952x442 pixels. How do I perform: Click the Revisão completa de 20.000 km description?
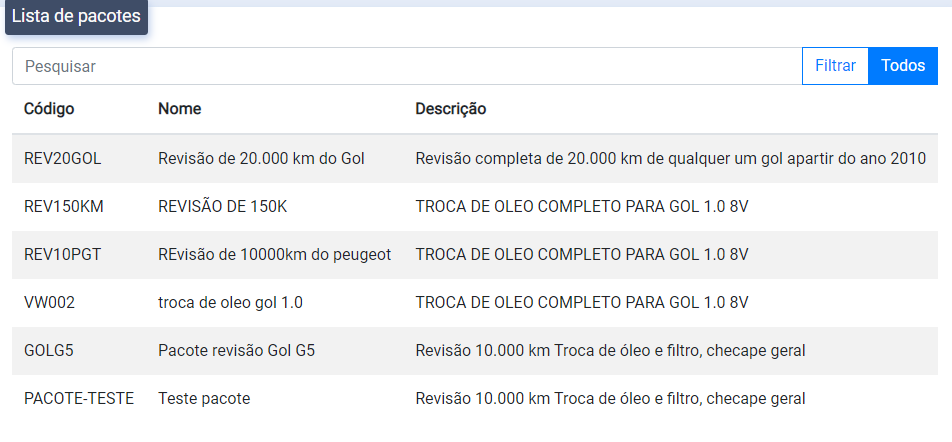(x=670, y=158)
